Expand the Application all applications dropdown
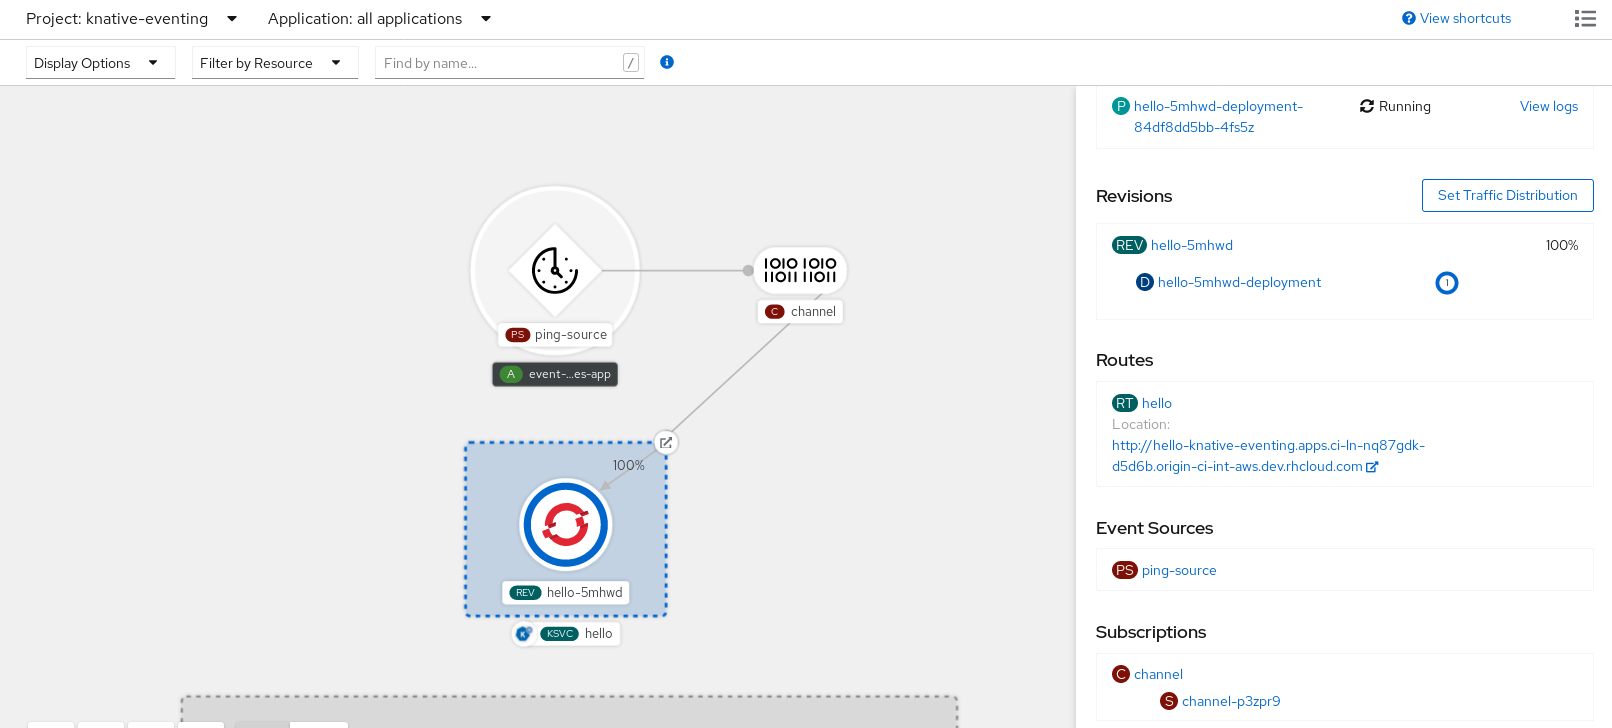Screen dimensions: 1612x728 click(380, 19)
